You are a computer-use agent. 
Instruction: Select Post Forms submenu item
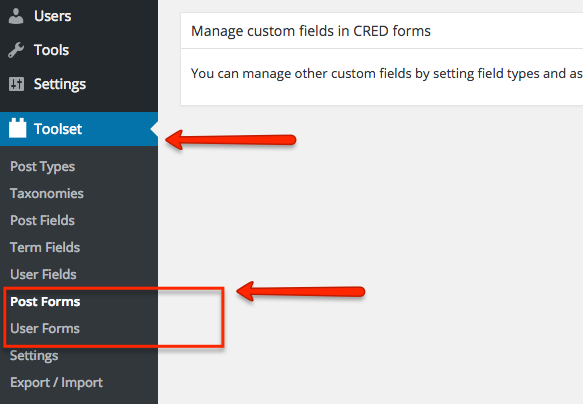[x=45, y=301]
